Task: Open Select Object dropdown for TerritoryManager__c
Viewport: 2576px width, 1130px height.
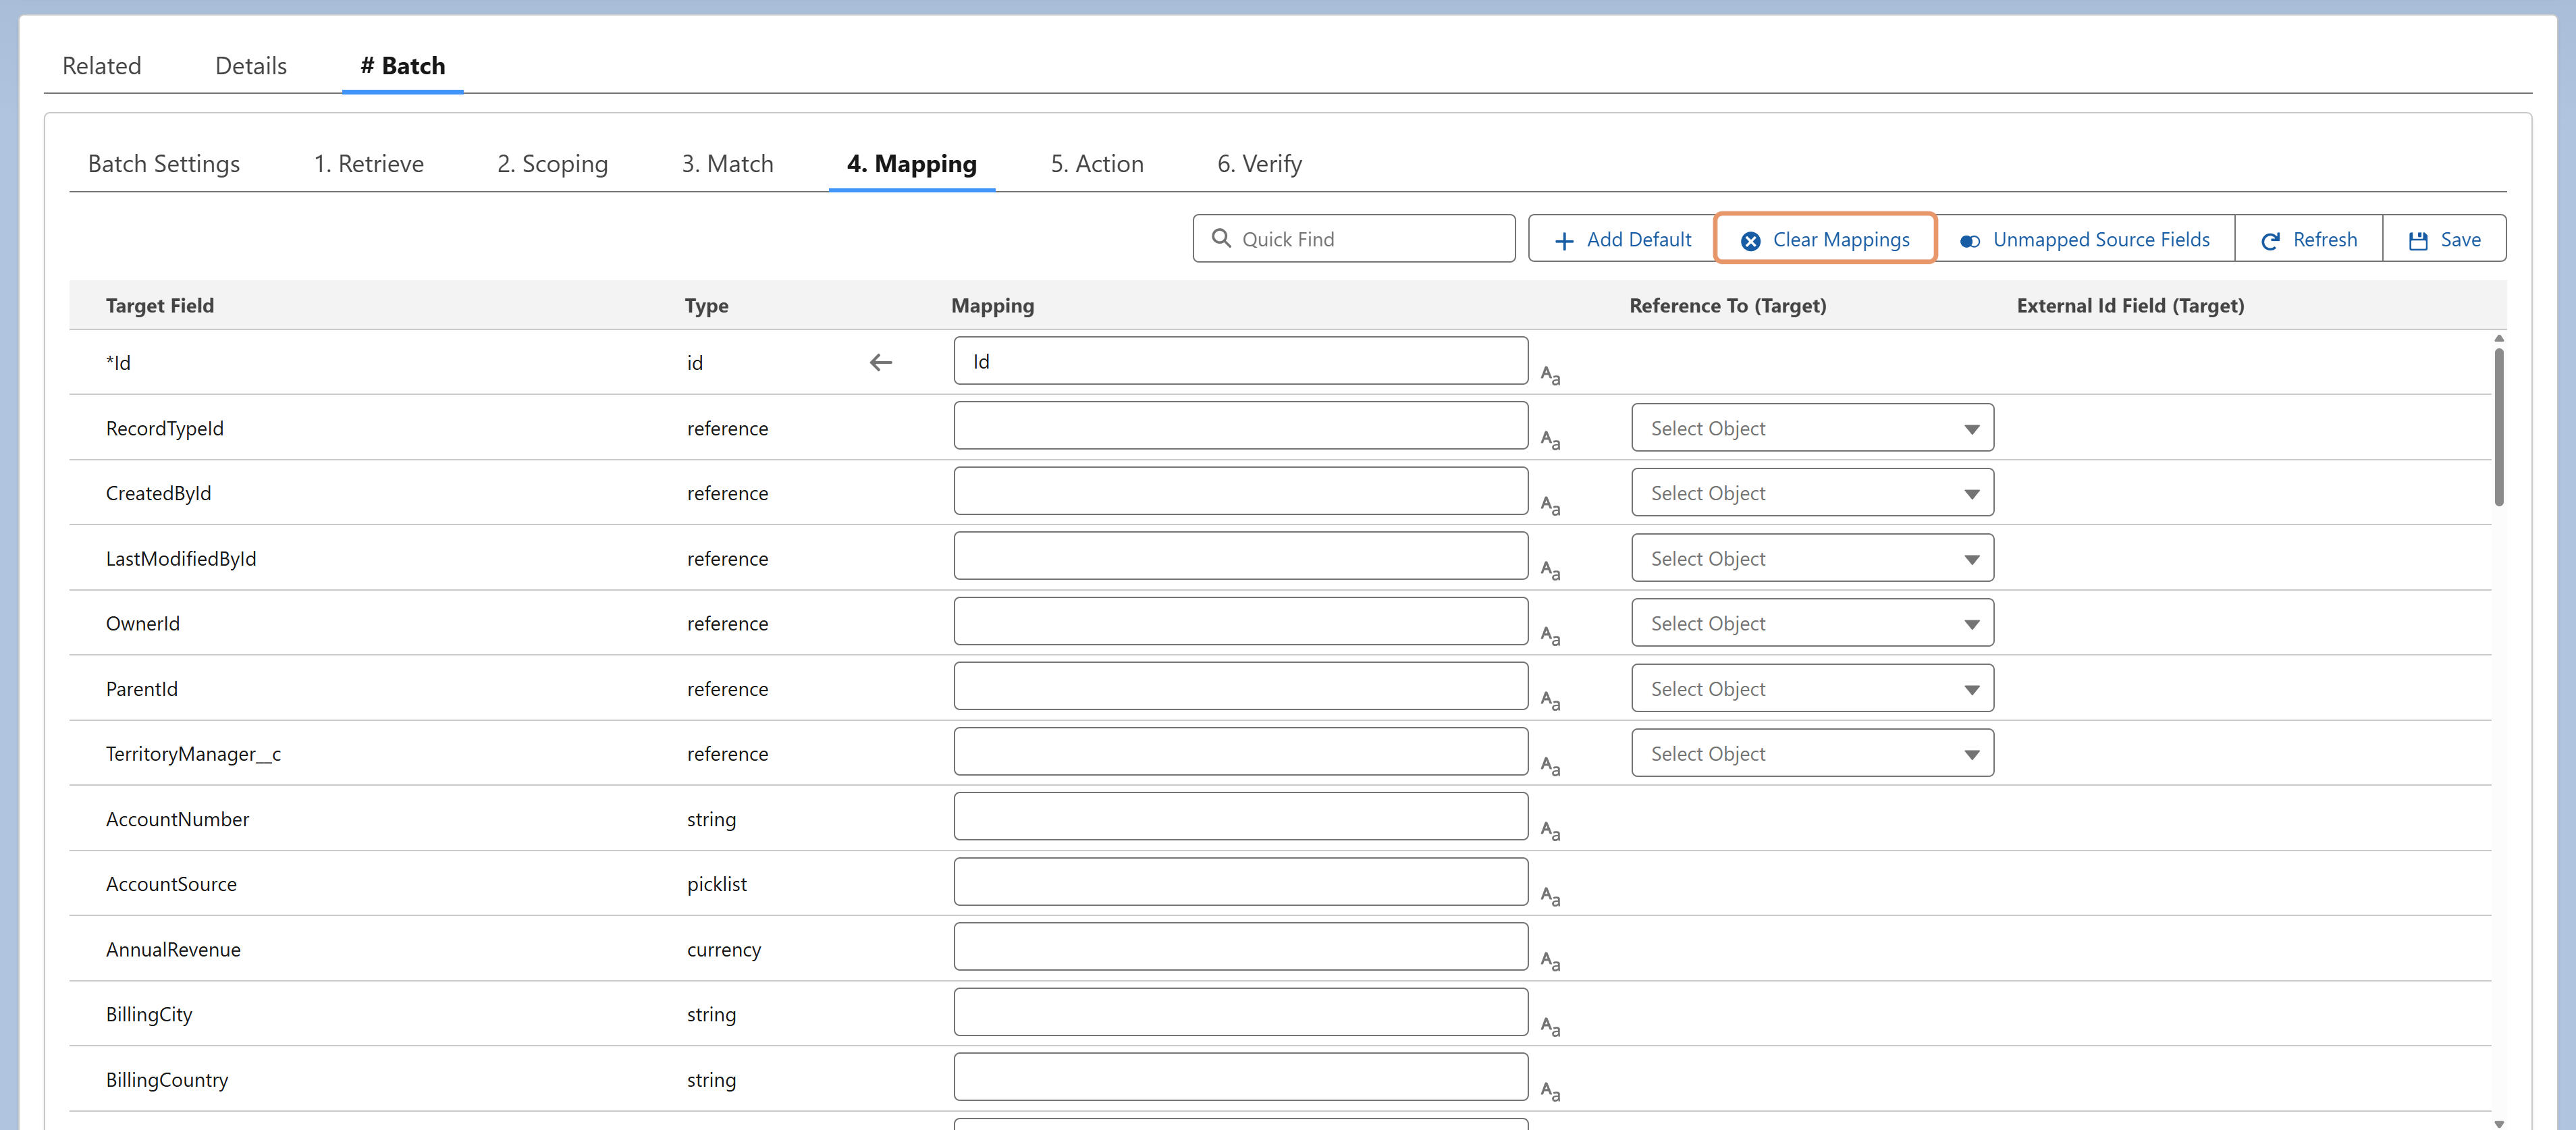Action: [x=1812, y=753]
